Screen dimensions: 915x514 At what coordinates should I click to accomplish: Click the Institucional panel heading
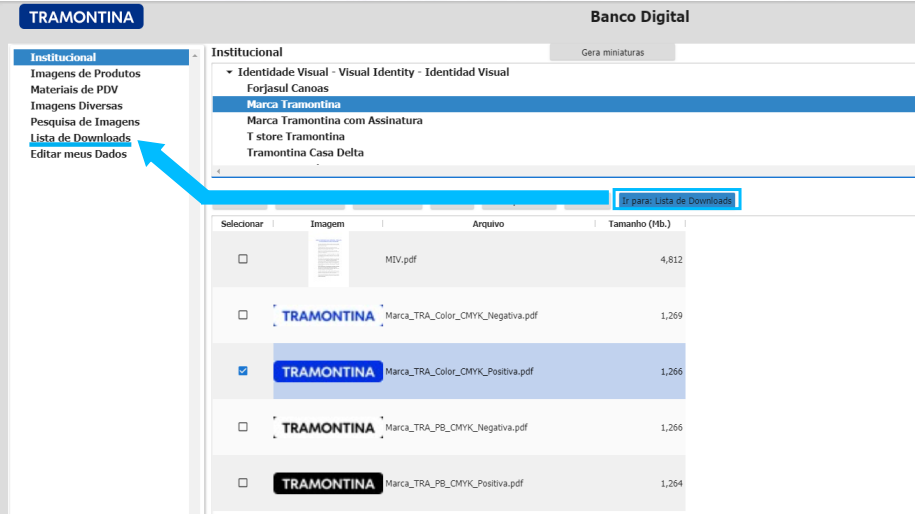[x=247, y=53]
